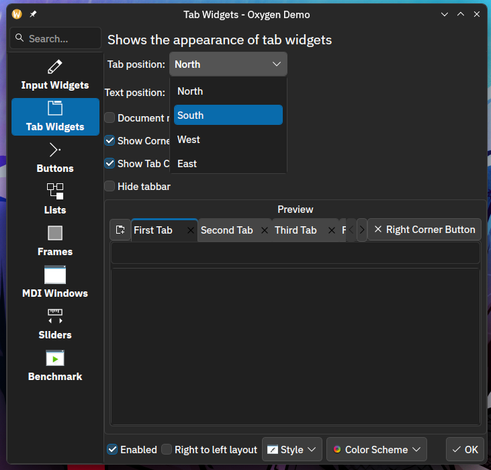
Task: Close the Third Tab with its X
Action: 331,230
